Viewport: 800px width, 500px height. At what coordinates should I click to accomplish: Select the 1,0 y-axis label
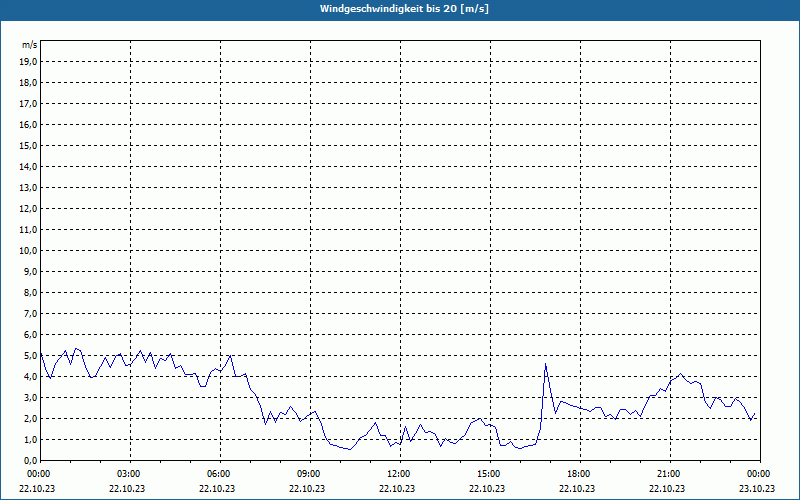(31, 440)
